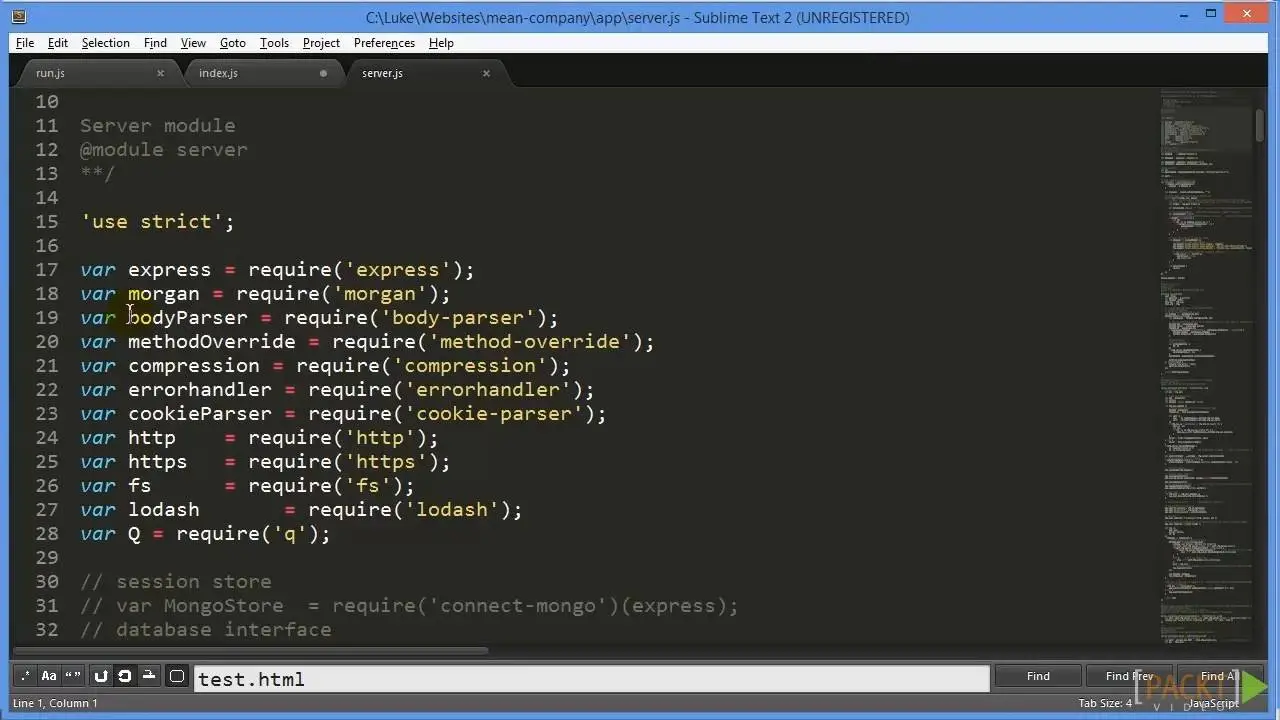This screenshot has width=1280, height=720.
Task: Click 'express' variable name on line 17
Action: click(170, 269)
